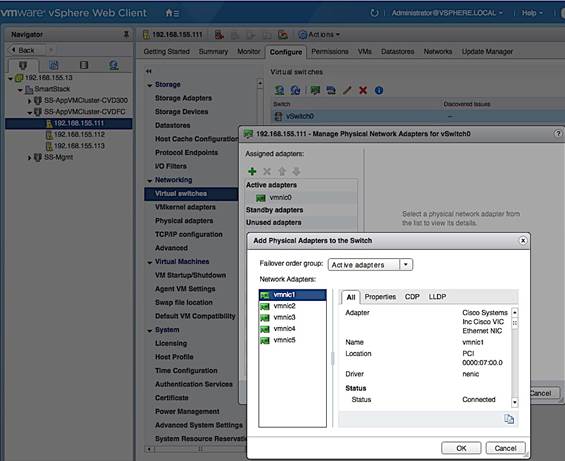The width and height of the screenshot is (565, 461).
Task: Close the Add Physical Adapters dialog
Action: (x=523, y=240)
